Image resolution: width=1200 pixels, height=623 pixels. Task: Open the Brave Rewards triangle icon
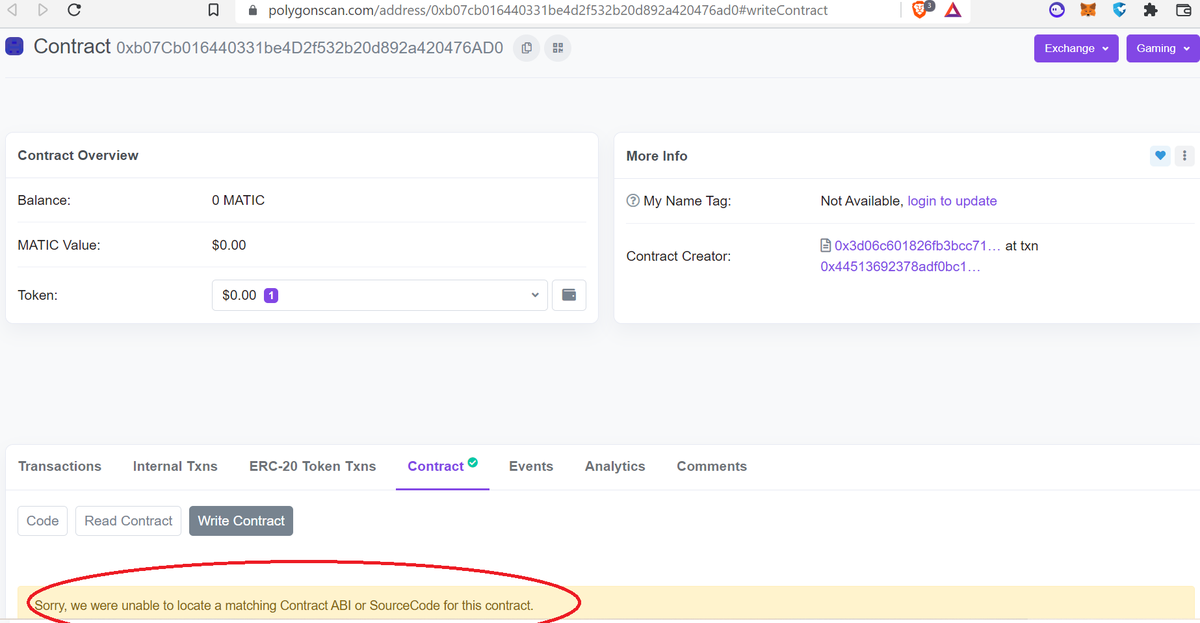click(x=952, y=10)
